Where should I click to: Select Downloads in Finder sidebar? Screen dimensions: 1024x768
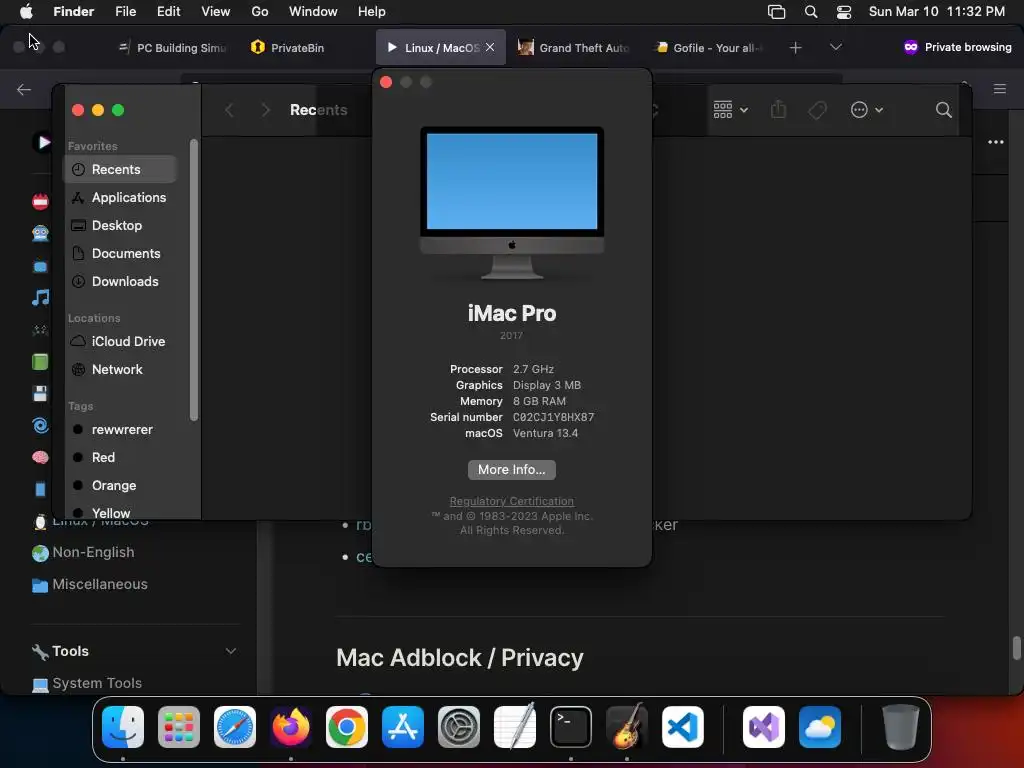pos(120,281)
